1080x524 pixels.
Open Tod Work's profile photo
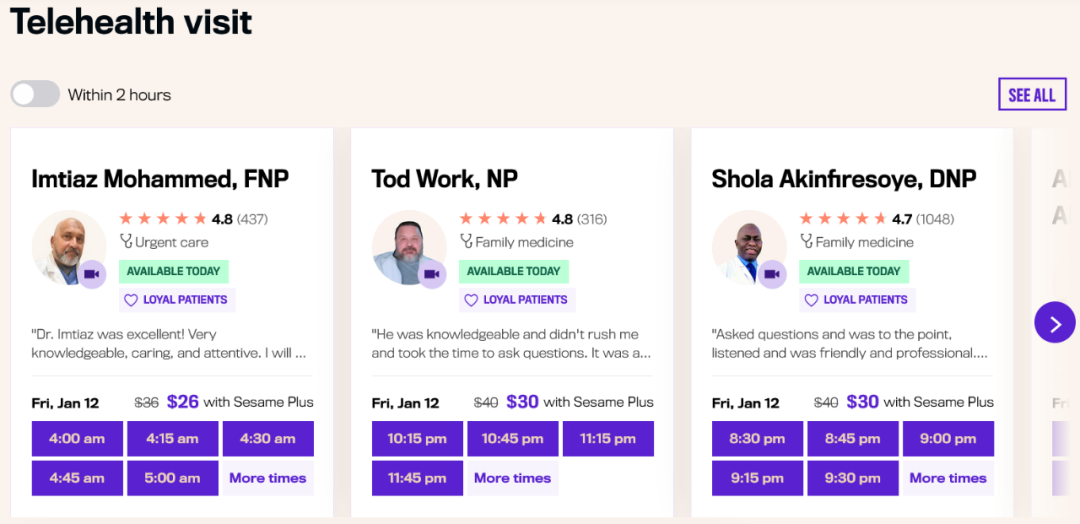409,248
